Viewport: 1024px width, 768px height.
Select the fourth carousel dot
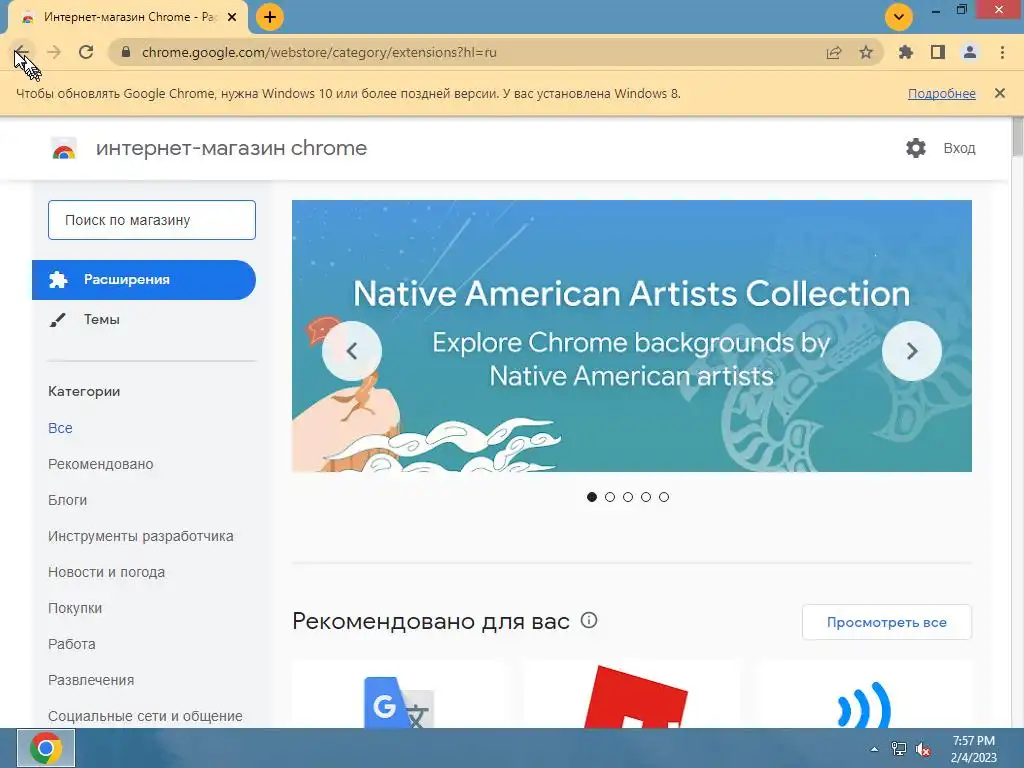click(646, 497)
